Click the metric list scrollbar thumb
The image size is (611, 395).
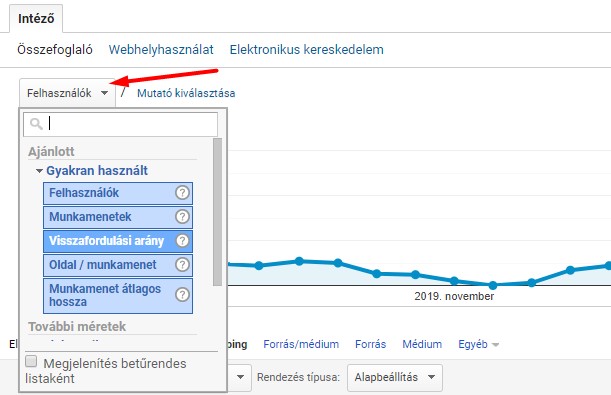[217, 212]
